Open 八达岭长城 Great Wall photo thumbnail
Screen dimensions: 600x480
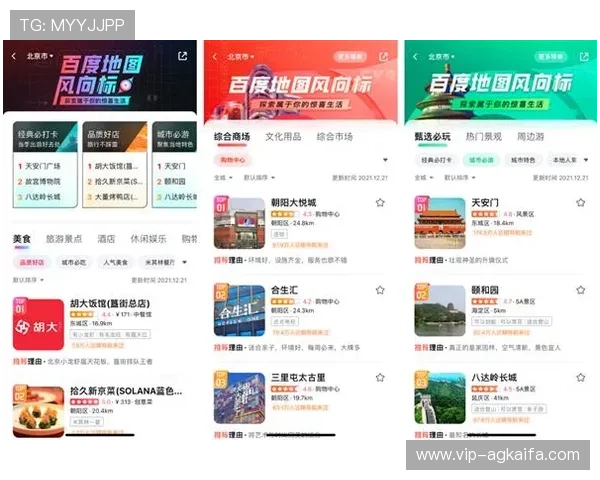click(x=440, y=398)
